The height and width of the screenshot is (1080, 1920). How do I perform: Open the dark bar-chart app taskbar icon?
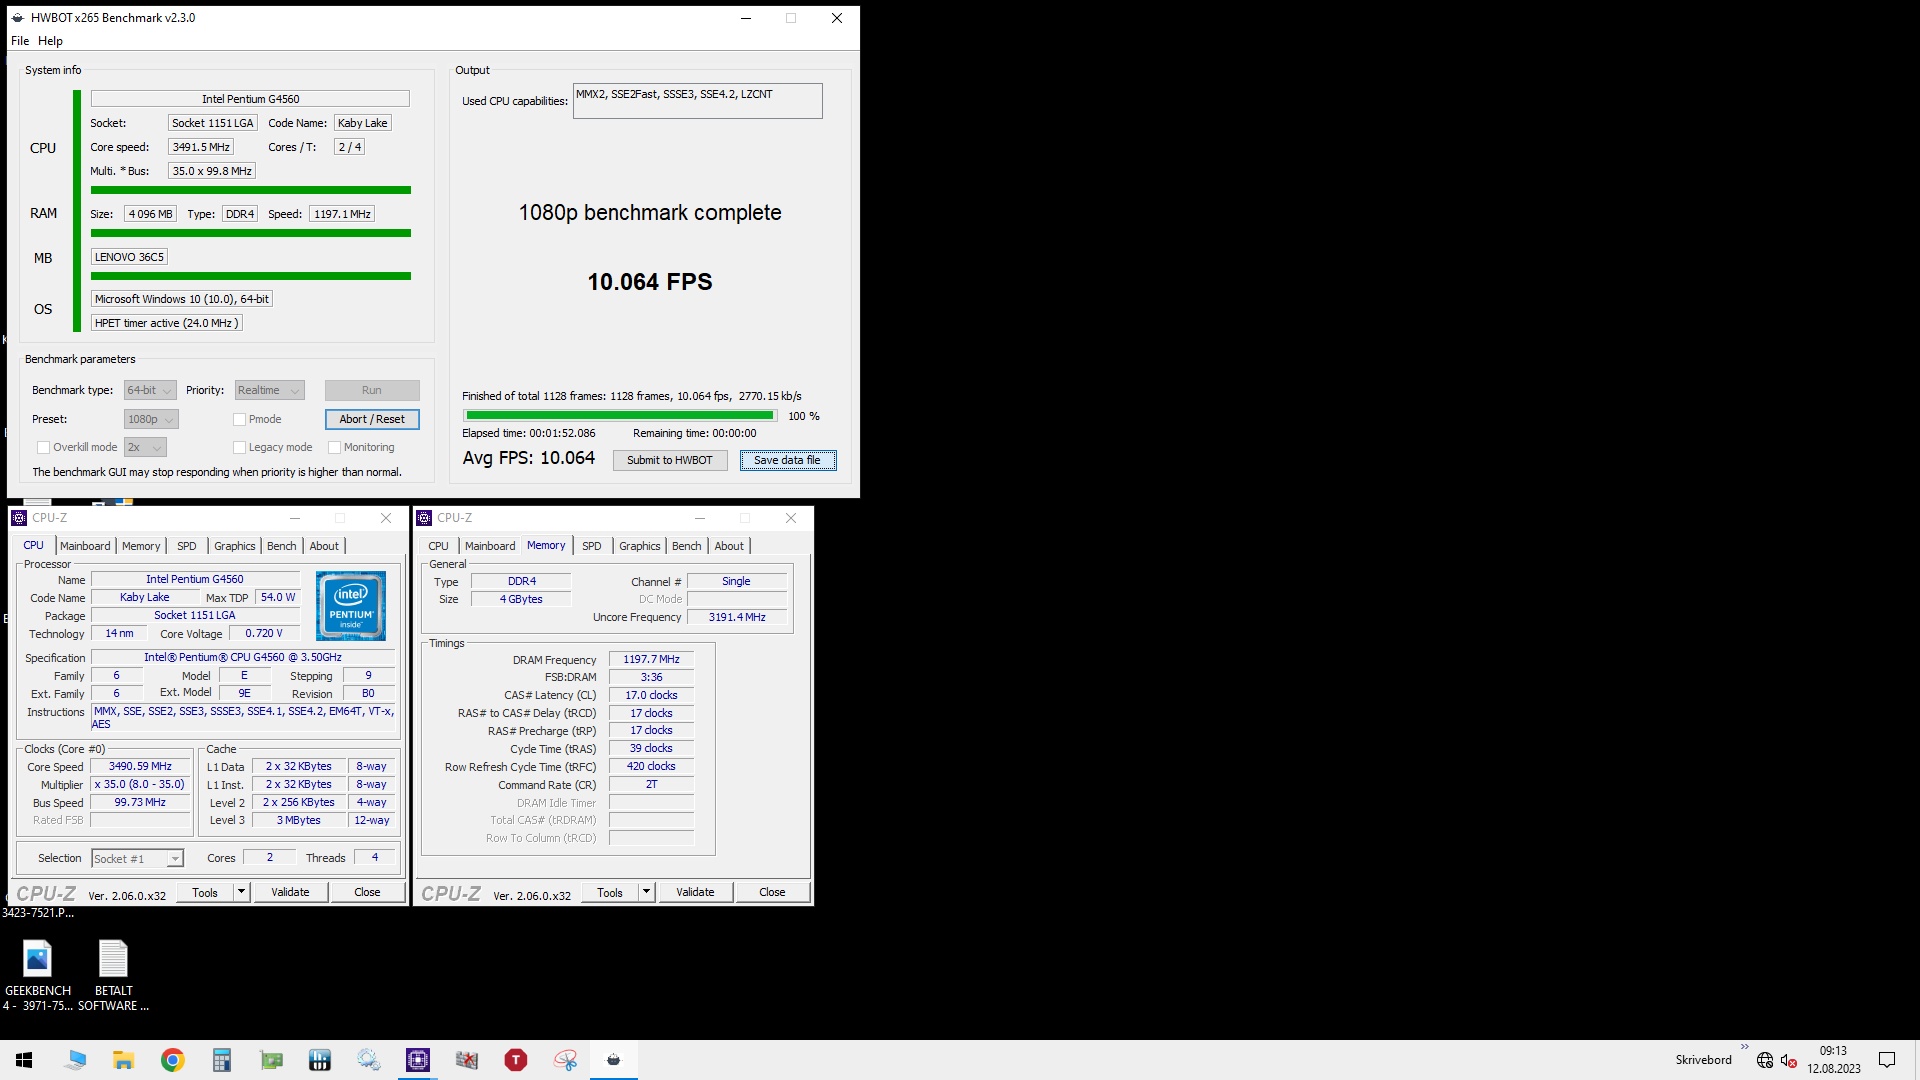320,1060
